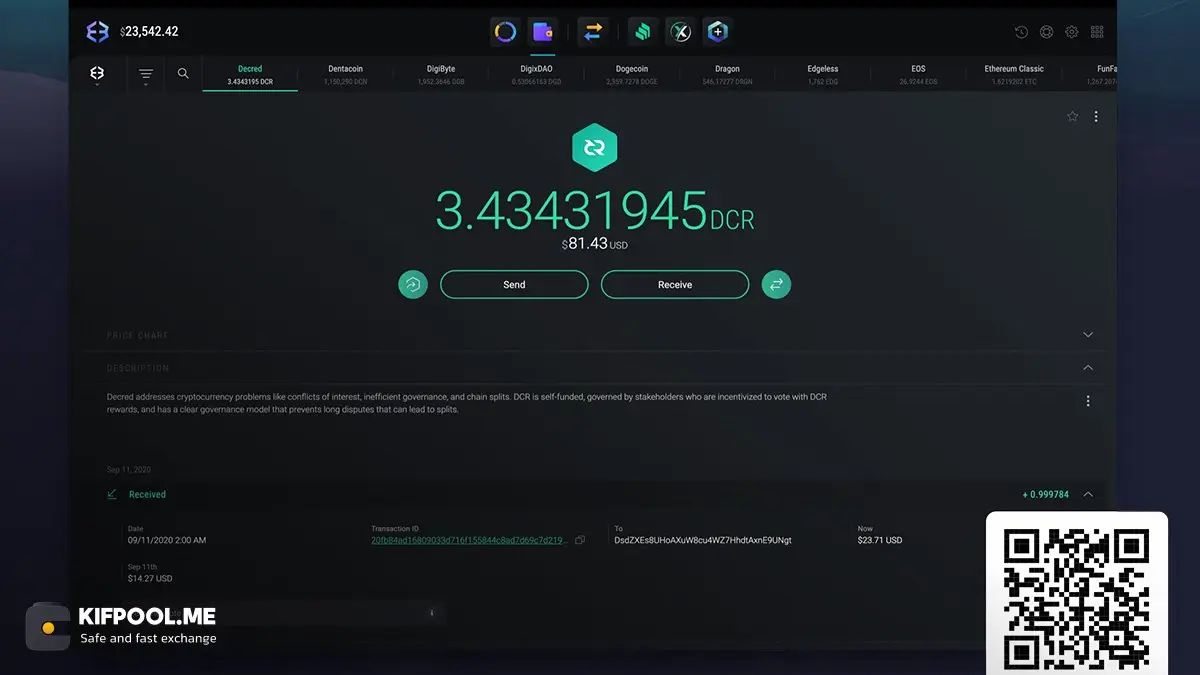This screenshot has height=675, width=1200.
Task: Open the Portfolio ring icon
Action: click(x=505, y=32)
